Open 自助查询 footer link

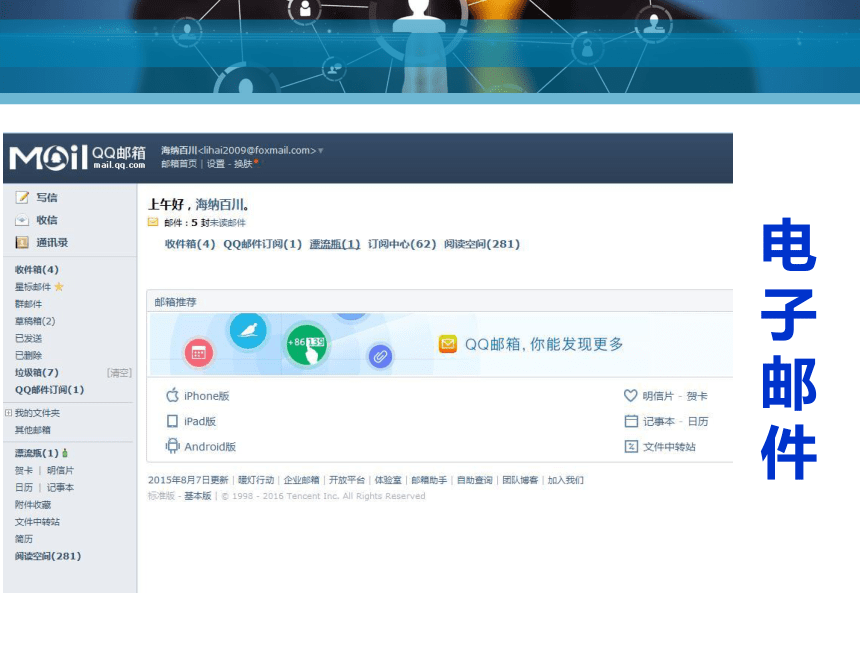click(x=475, y=480)
